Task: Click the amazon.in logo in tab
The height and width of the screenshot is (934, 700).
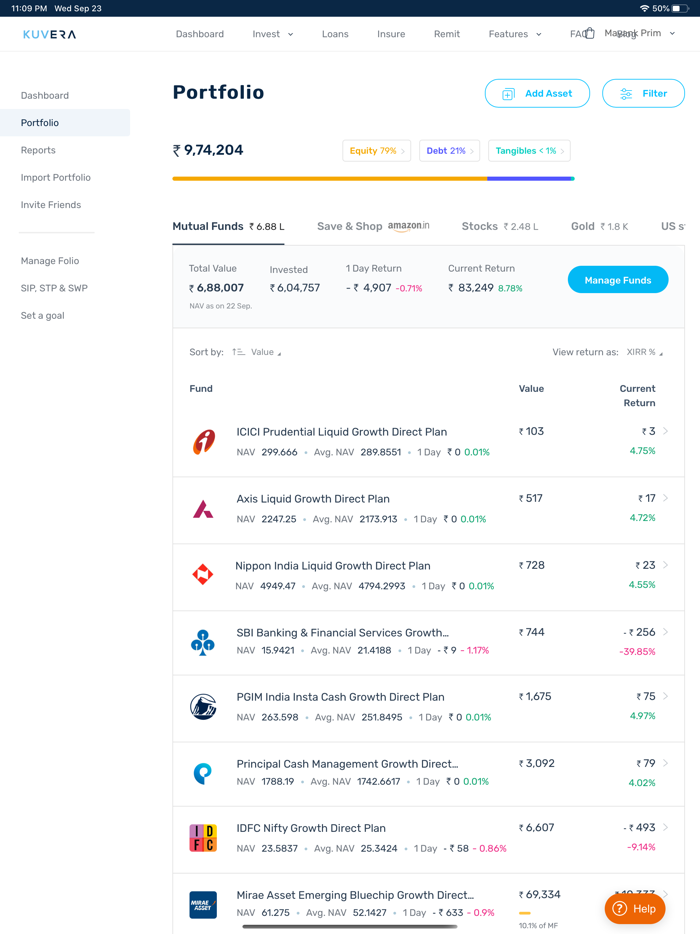Action: point(409,226)
